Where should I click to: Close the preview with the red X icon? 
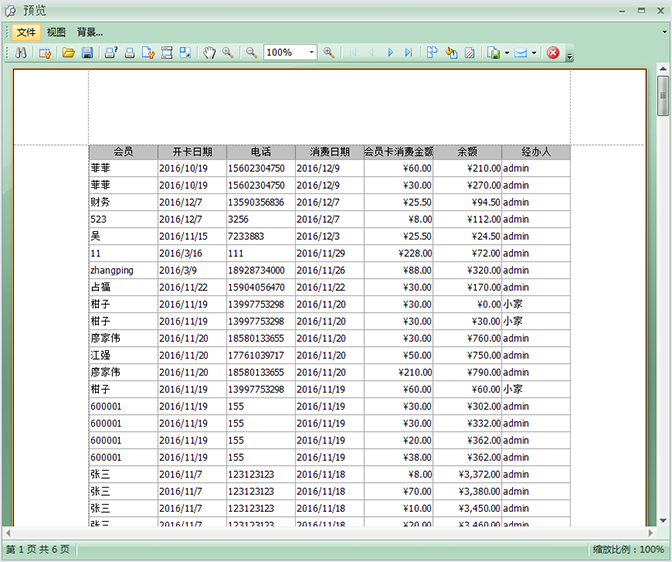click(x=553, y=52)
